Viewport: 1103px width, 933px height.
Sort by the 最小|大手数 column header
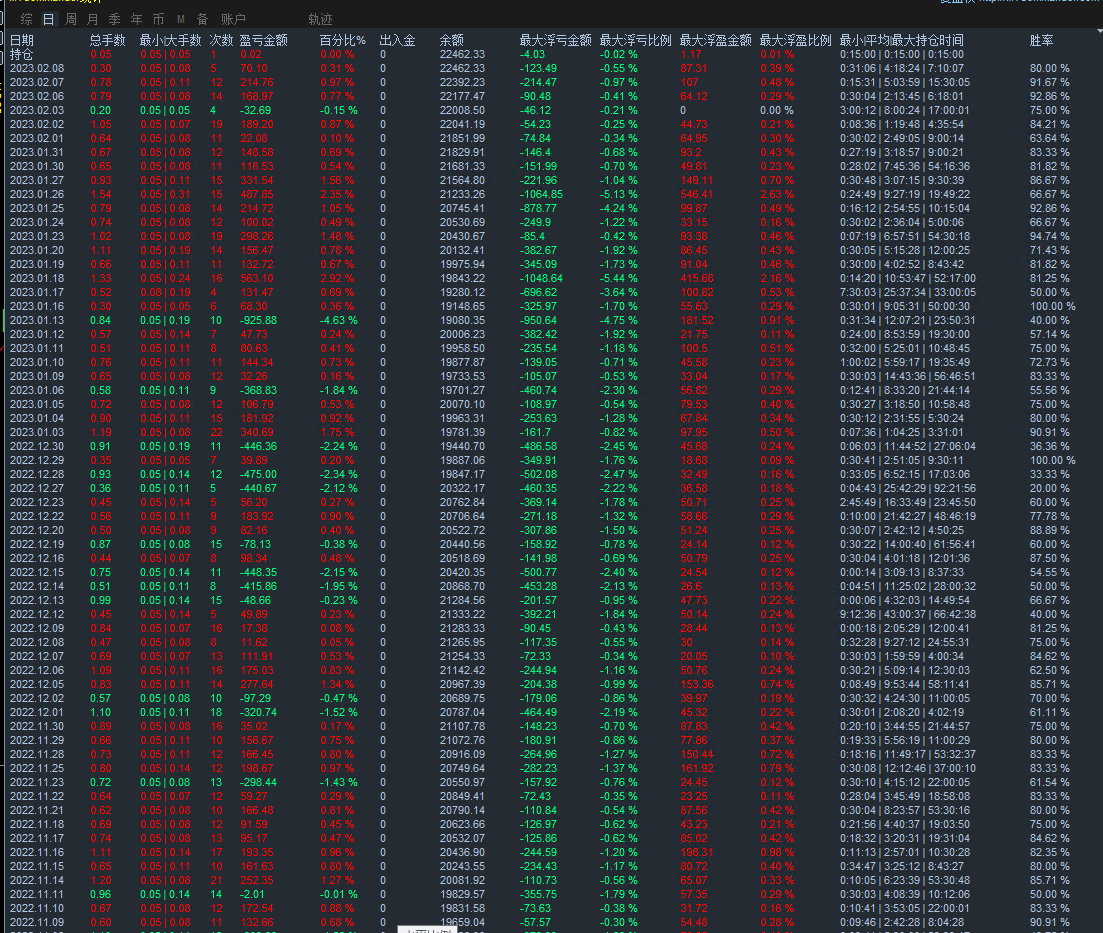[170, 40]
